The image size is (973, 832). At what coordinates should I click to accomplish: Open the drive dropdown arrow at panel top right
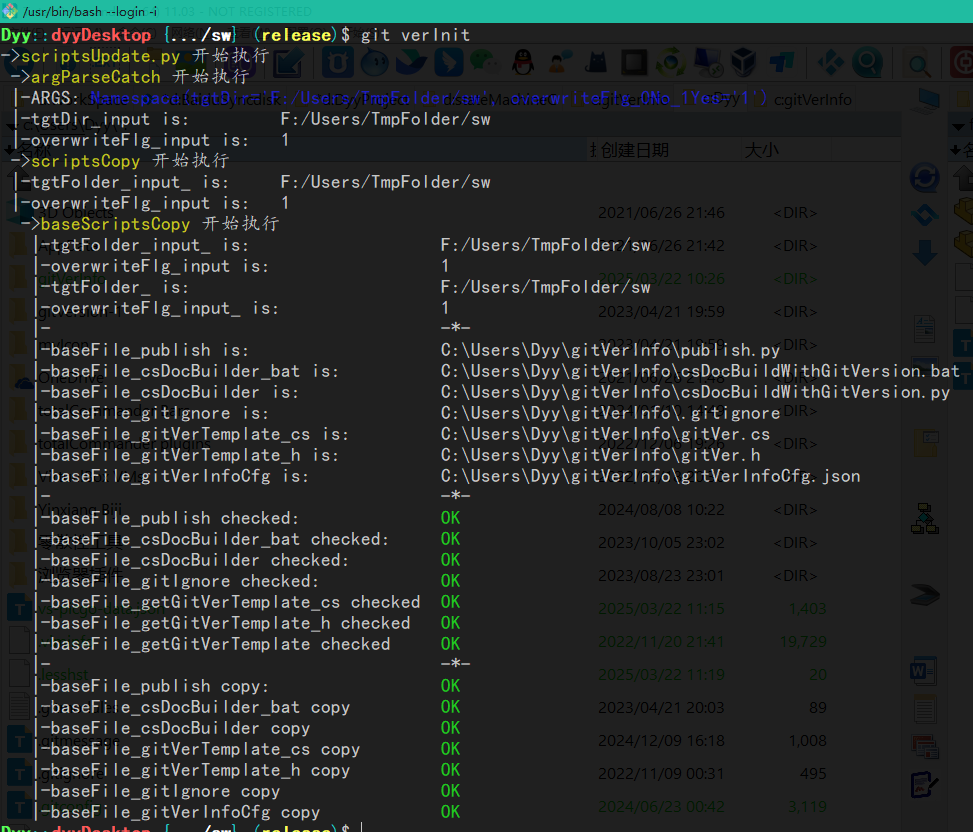pyautogui.click(x=959, y=127)
